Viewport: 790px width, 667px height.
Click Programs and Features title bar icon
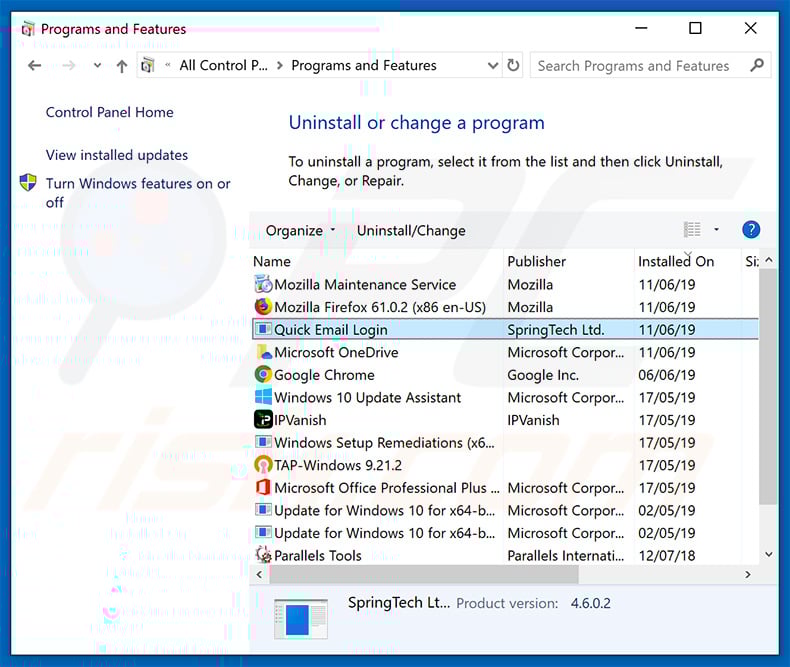pos(28,29)
